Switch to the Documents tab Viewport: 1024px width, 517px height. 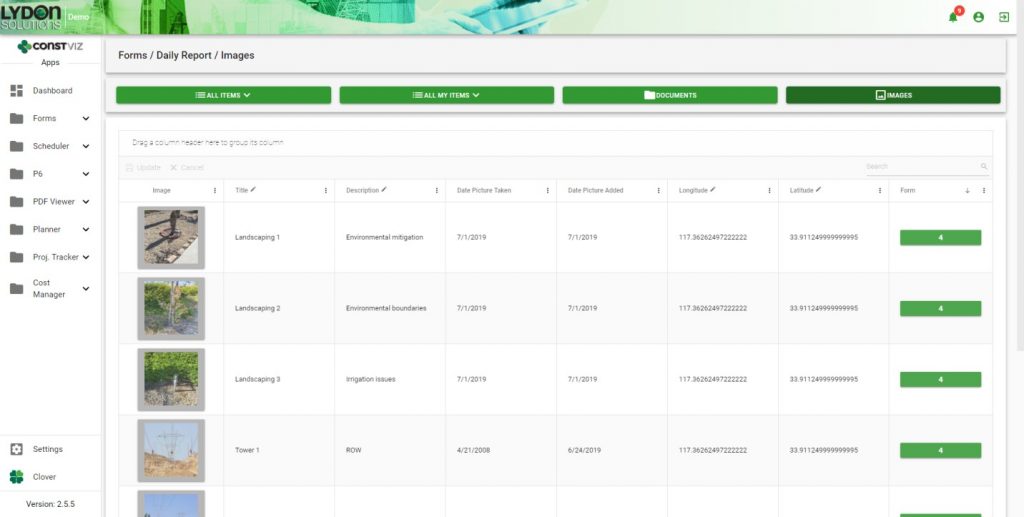[x=669, y=95]
